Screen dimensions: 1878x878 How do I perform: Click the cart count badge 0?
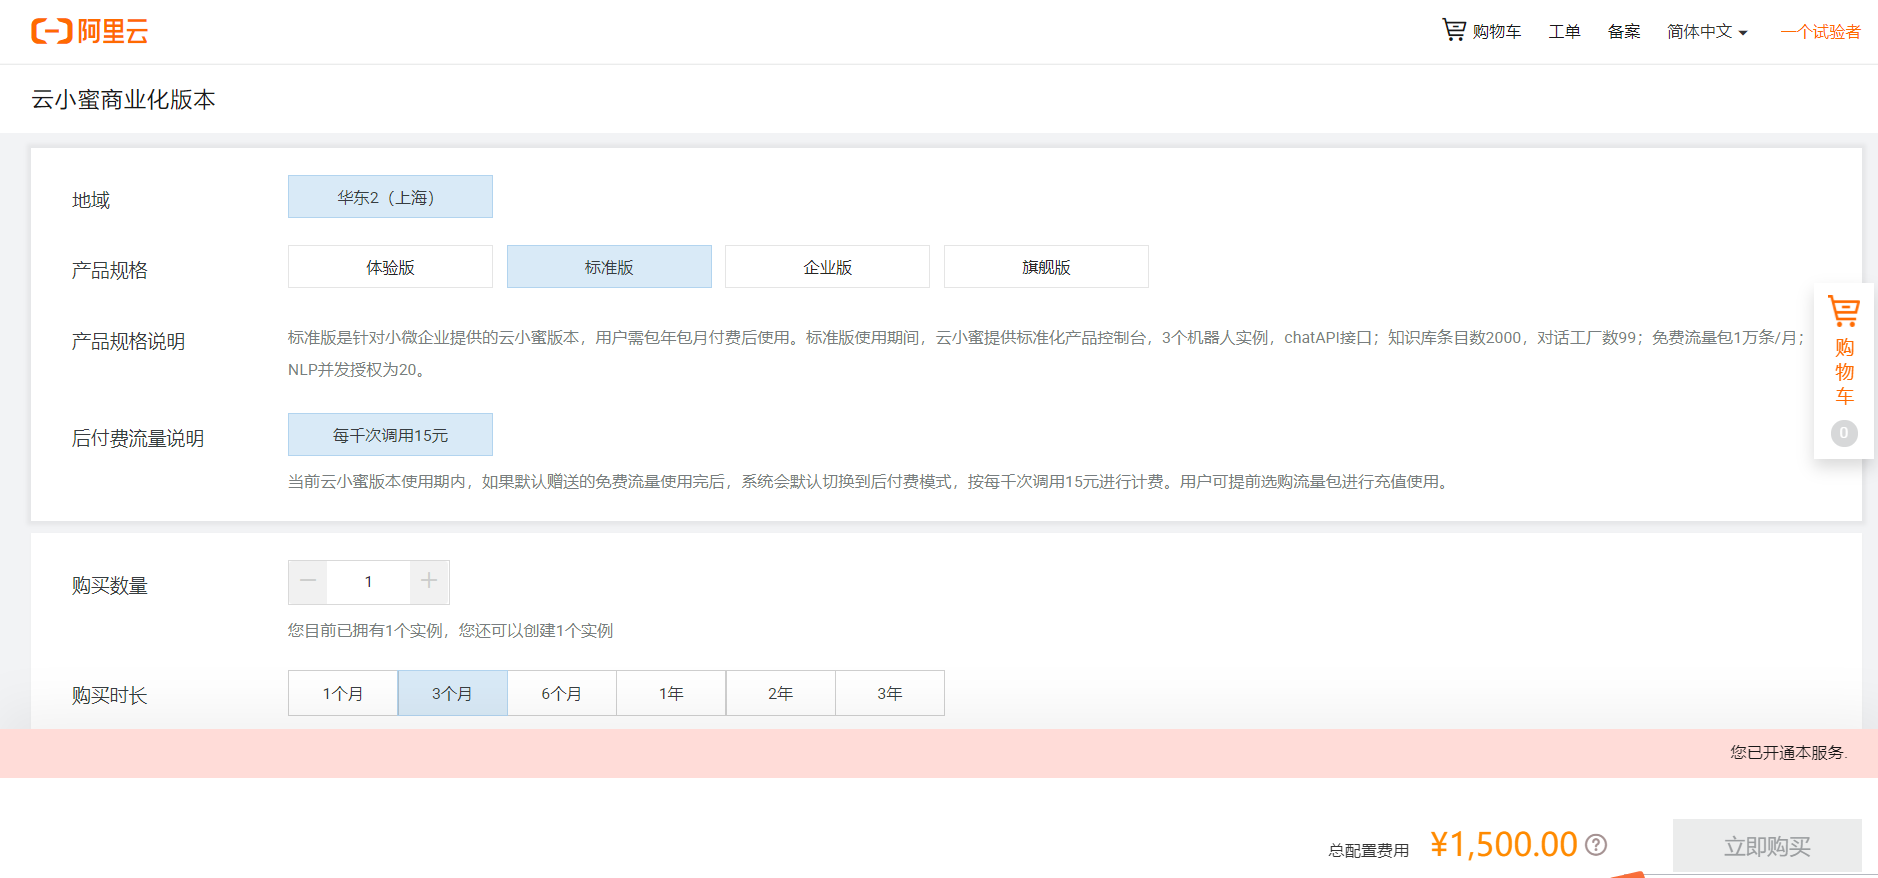pyautogui.click(x=1844, y=433)
